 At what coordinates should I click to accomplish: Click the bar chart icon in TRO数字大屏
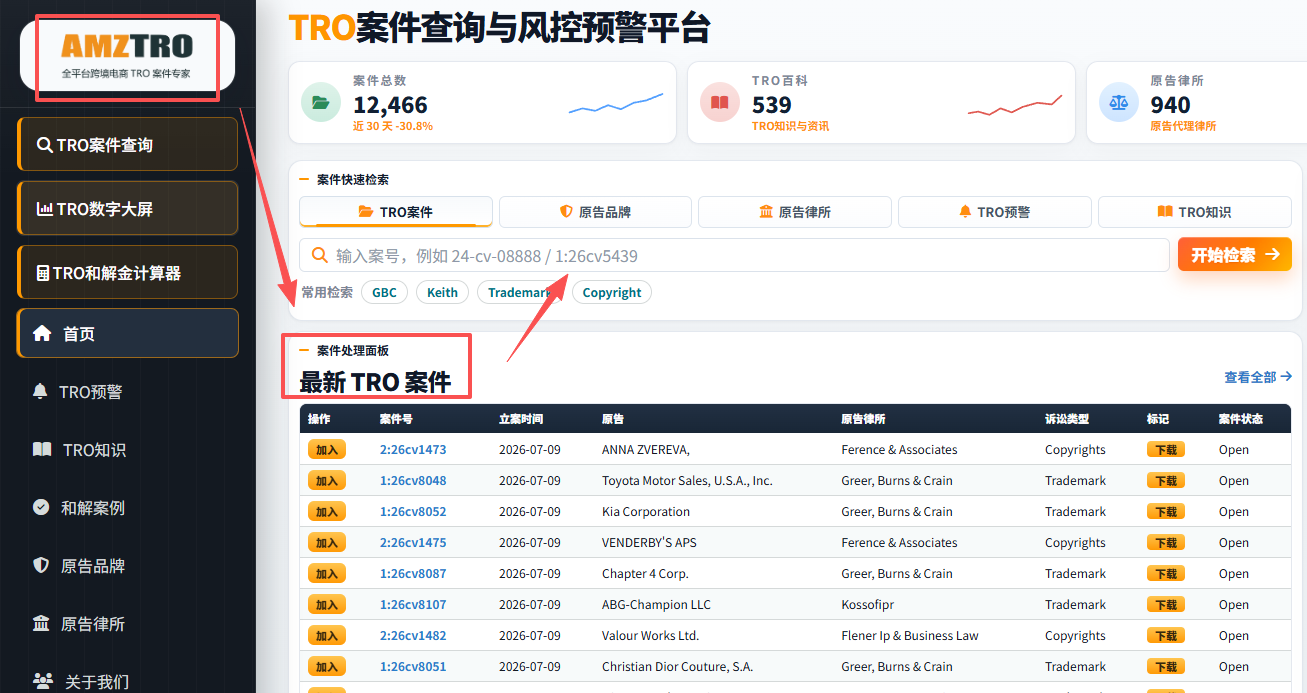point(44,209)
